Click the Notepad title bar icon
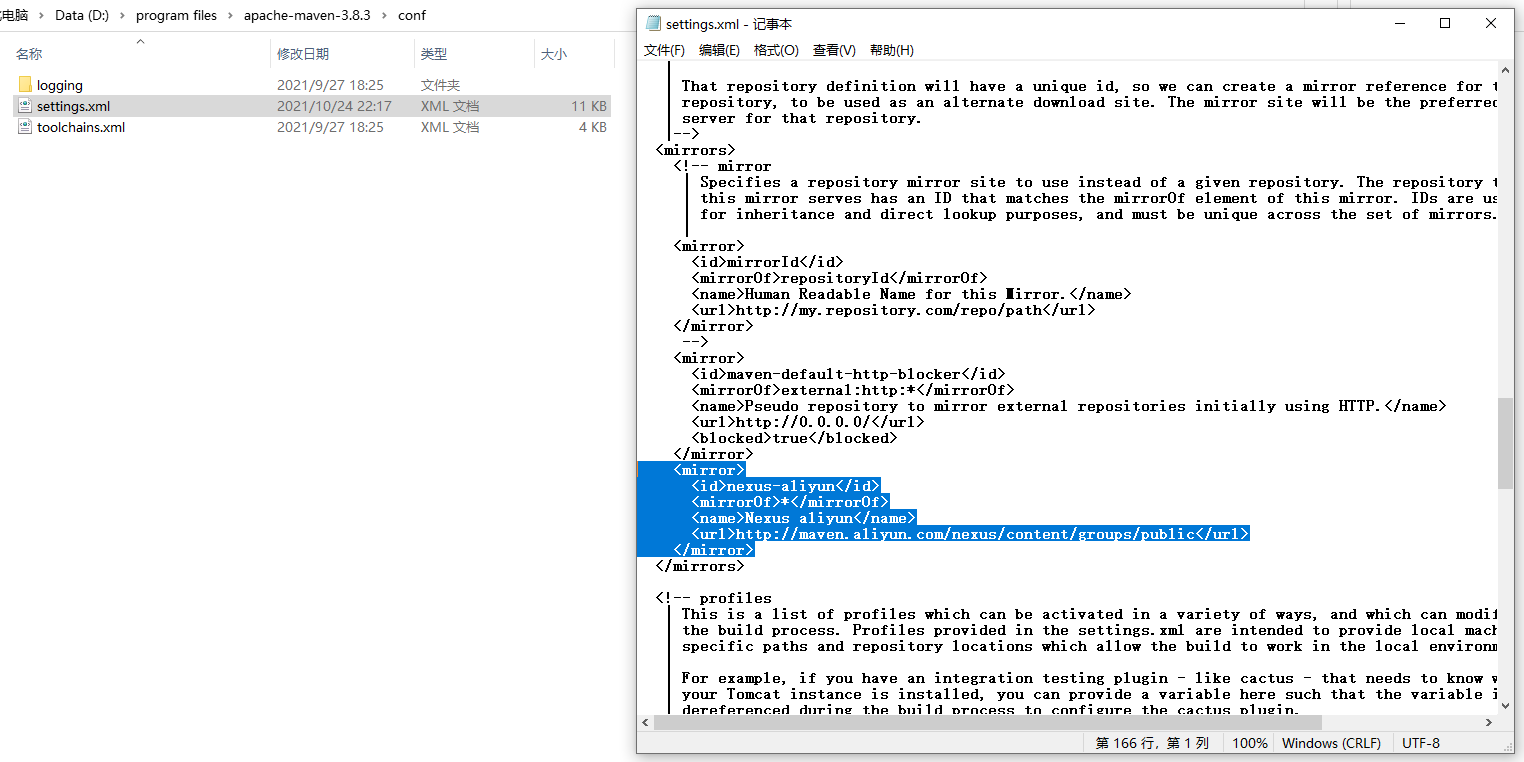This screenshot has width=1524, height=762. click(x=654, y=24)
